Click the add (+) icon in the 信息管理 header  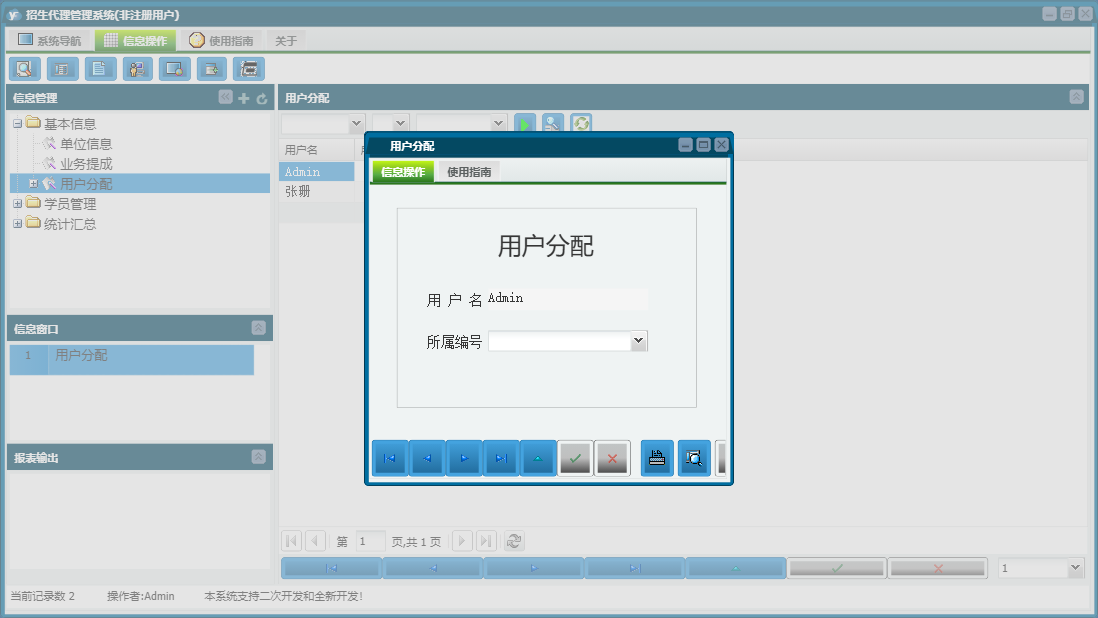click(244, 97)
